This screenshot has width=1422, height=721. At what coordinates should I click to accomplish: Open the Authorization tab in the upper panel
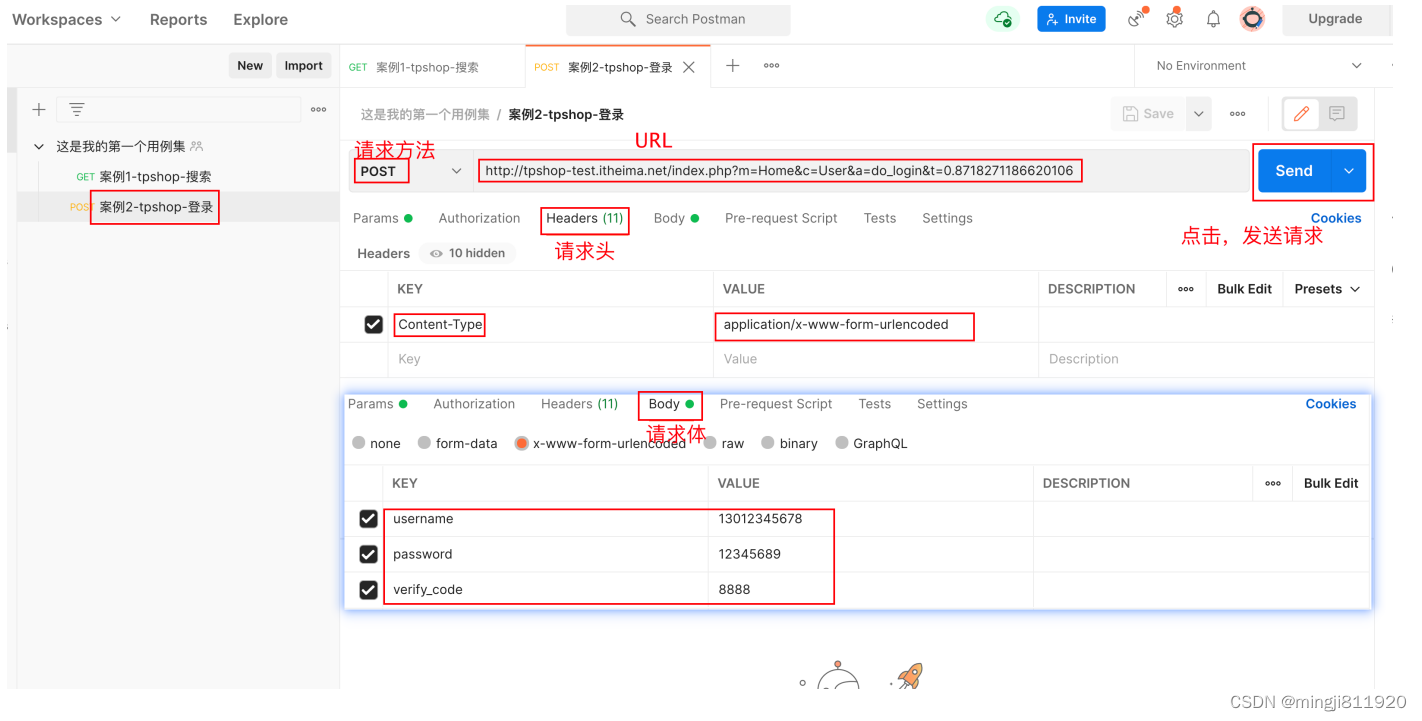pos(479,218)
